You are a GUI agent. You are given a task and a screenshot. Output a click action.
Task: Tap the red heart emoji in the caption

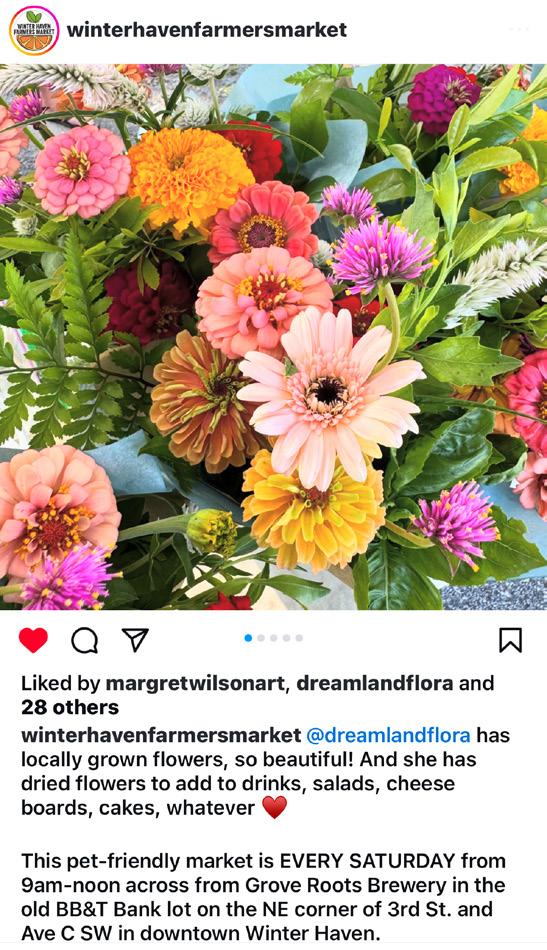(274, 808)
